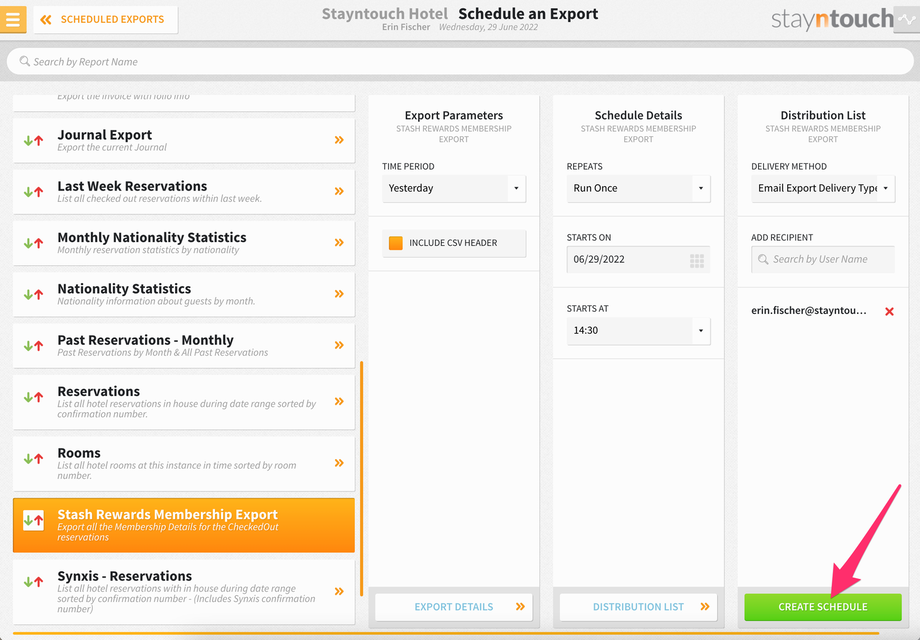This screenshot has width=920, height=640.
Task: Expand Past Reservations - Monthly chevron
Action: [x=339, y=345]
